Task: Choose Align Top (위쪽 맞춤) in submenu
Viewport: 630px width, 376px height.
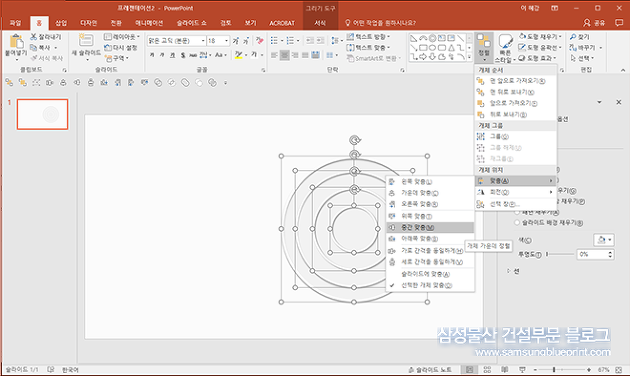Action: tap(430, 216)
